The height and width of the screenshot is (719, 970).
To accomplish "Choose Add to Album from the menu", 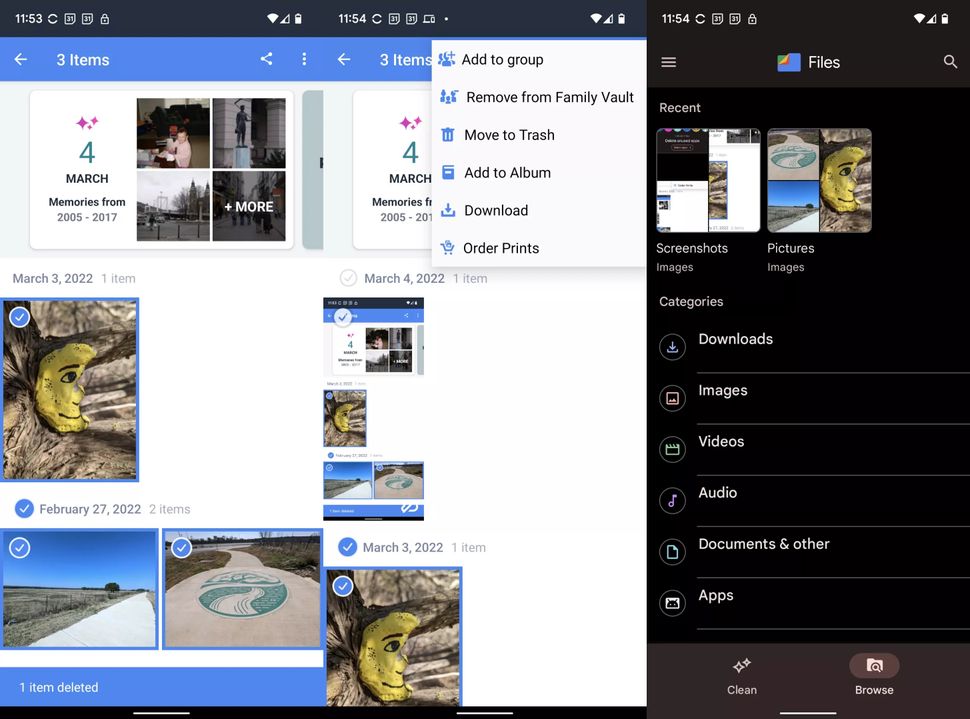I will point(507,172).
